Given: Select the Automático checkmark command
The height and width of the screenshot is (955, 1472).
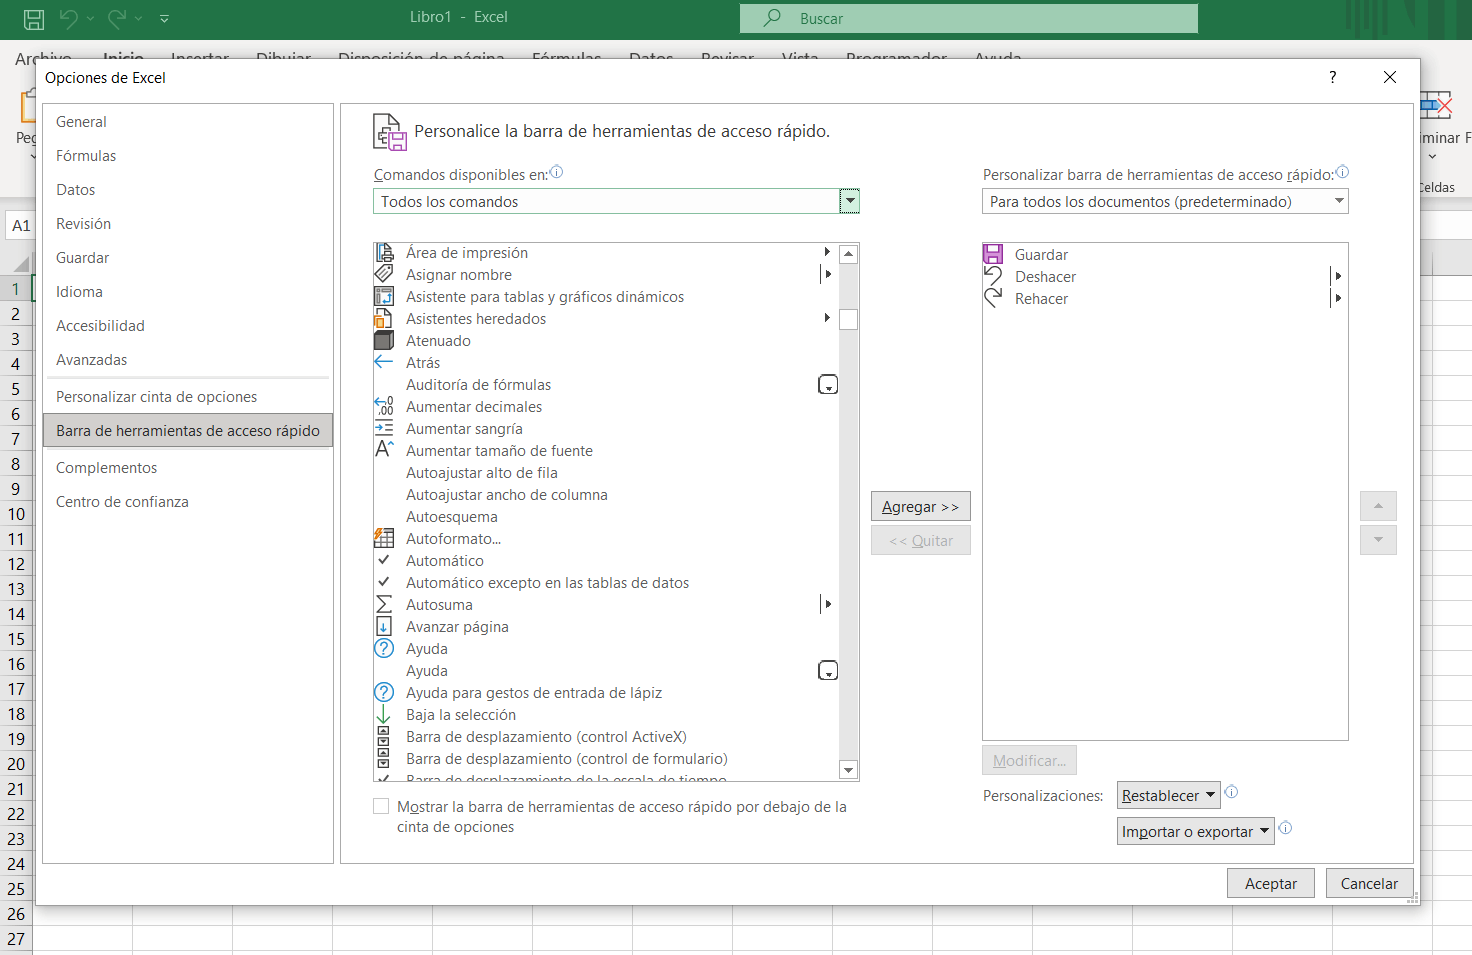Looking at the screenshot, I should 605,561.
